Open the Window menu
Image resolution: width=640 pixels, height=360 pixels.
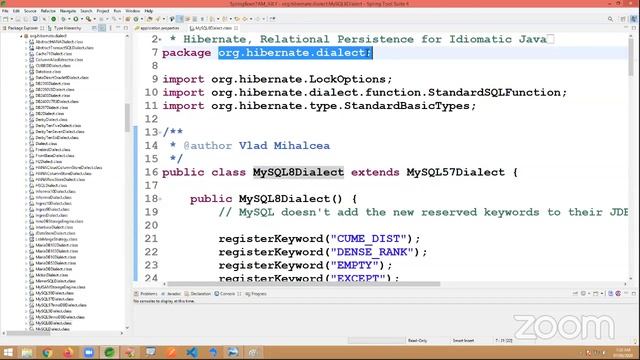[x=132, y=11]
